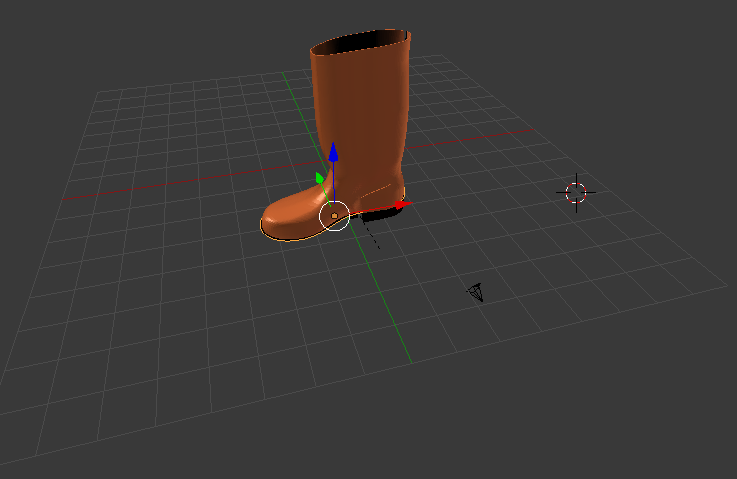Click the red X-axis gizmo arrow

coord(401,205)
